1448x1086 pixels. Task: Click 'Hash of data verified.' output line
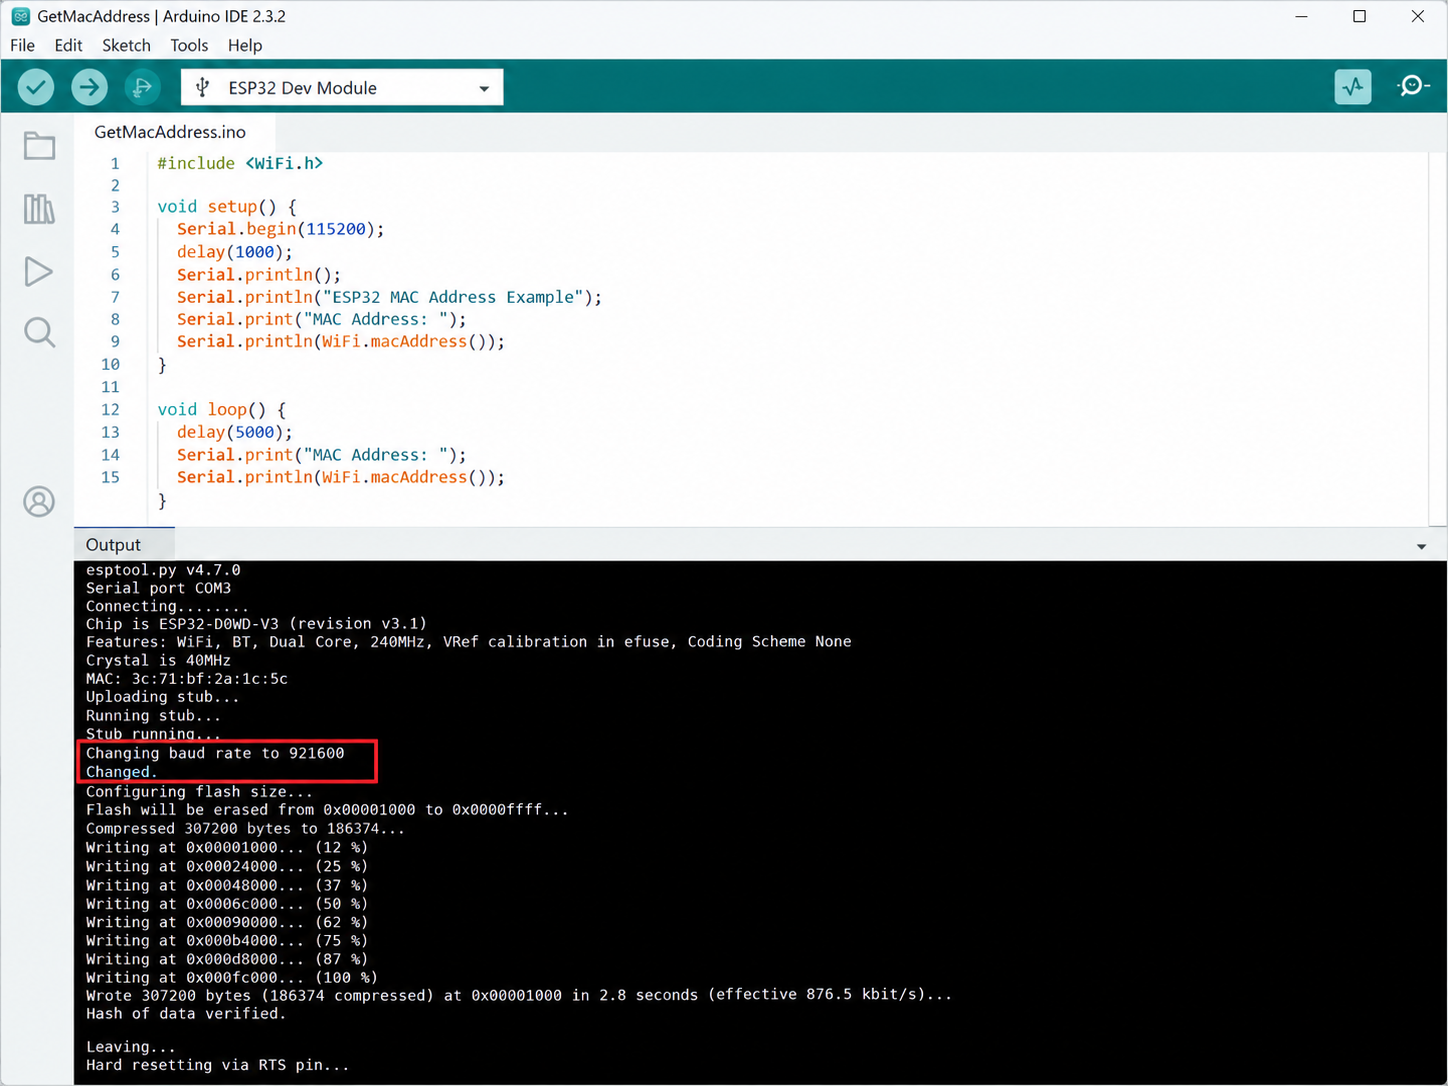(186, 1014)
